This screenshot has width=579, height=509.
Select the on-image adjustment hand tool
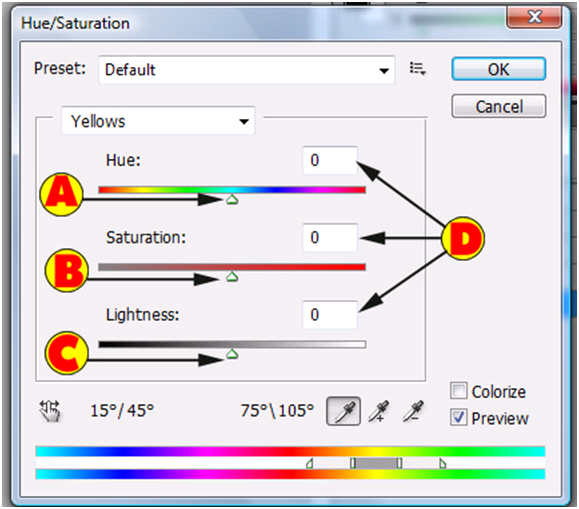tap(50, 411)
